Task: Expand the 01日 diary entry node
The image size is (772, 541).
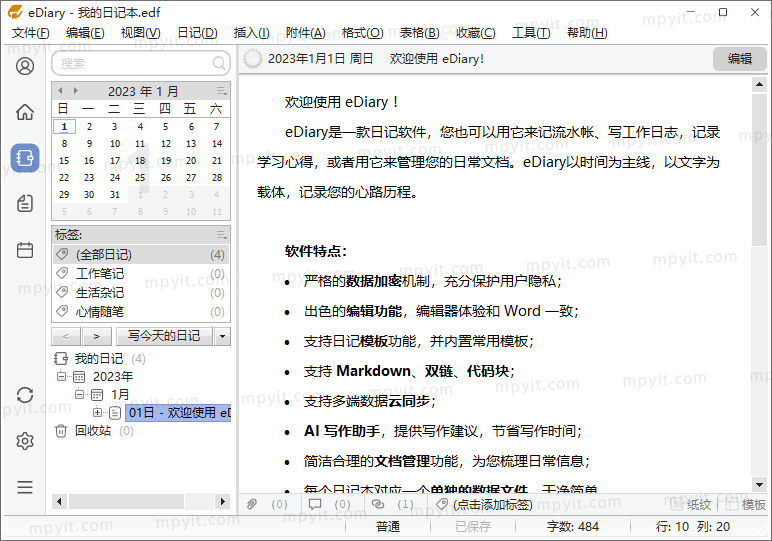Action: (97, 413)
